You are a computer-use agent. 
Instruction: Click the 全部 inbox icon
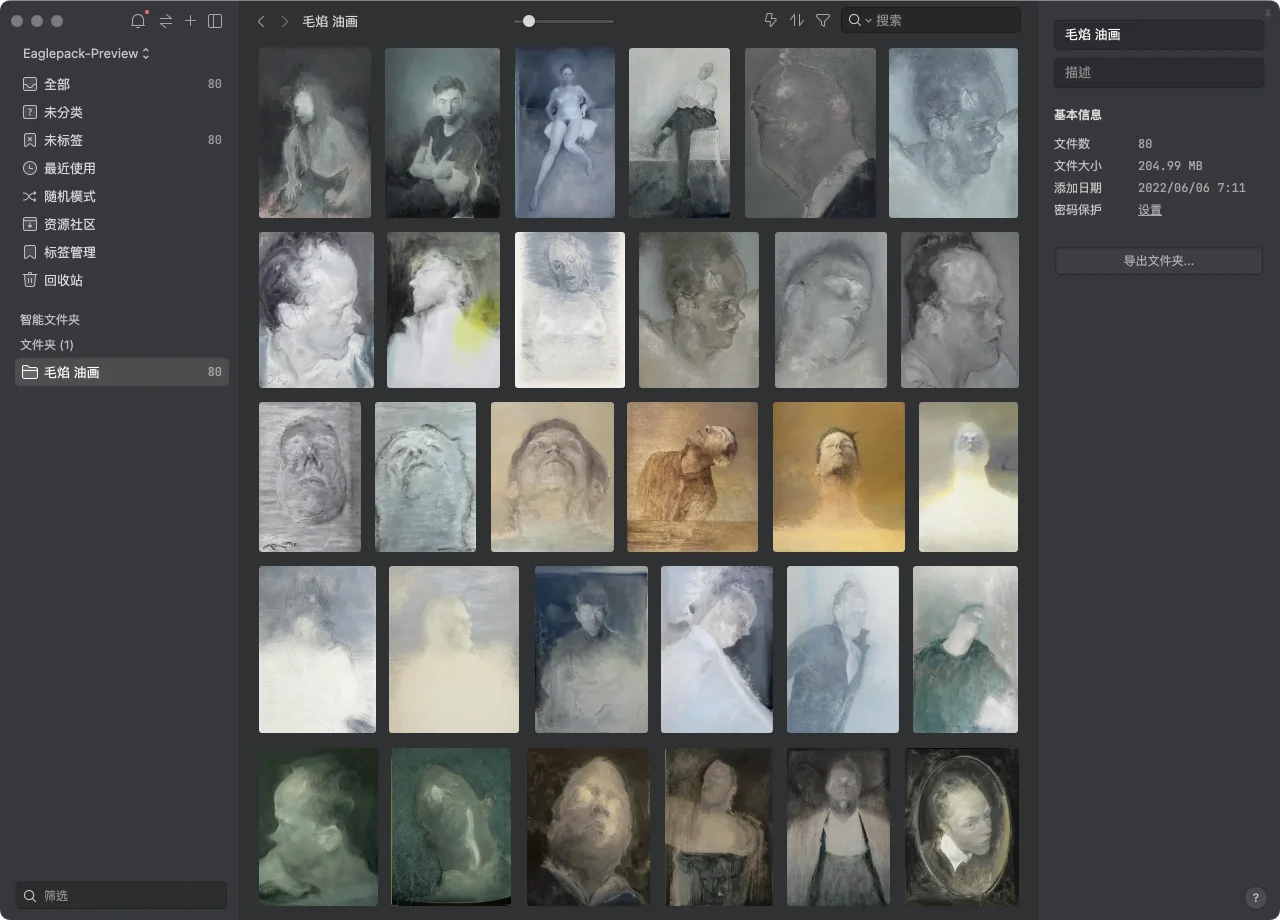tap(30, 84)
